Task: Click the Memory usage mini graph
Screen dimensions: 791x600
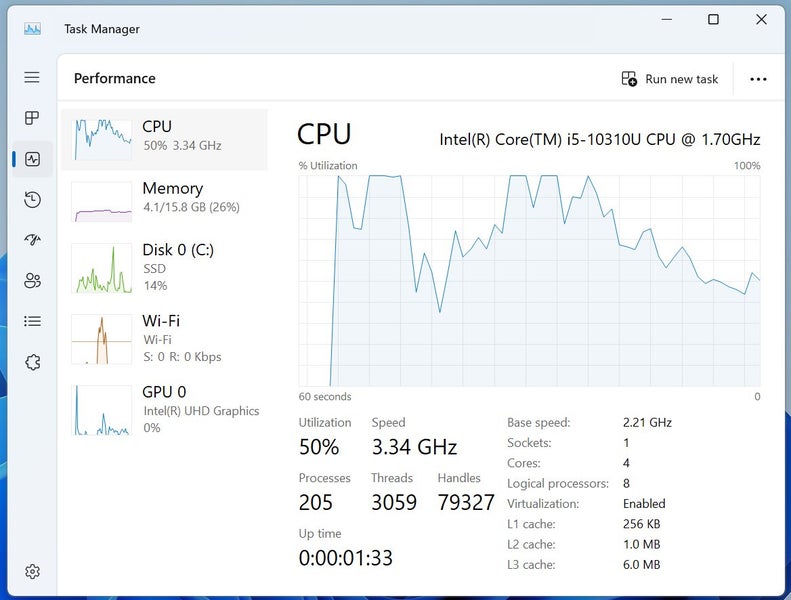Action: tap(102, 201)
